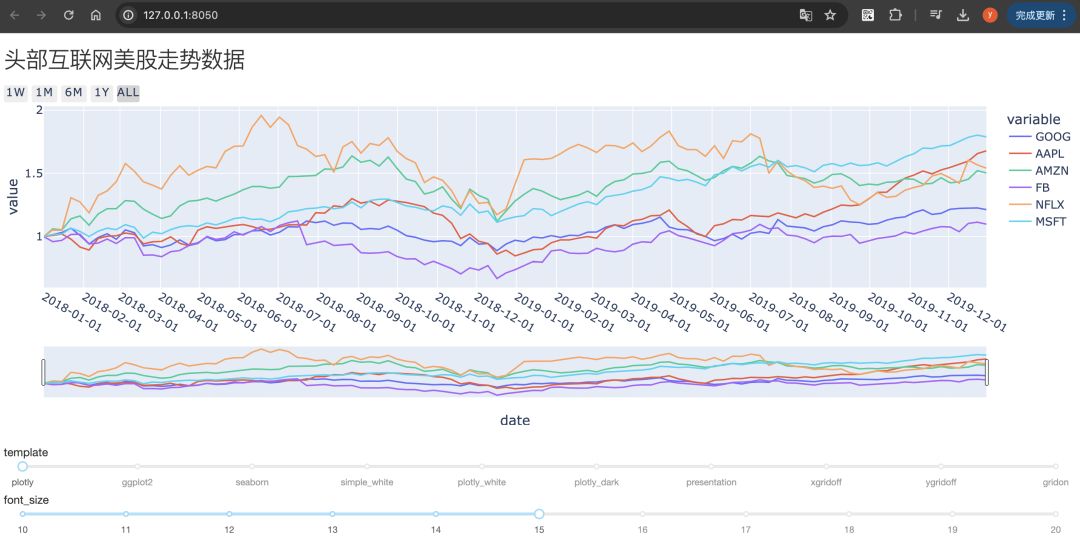Set the template slider to plotly_dark
The width and height of the screenshot is (1080, 557).
pos(596,466)
